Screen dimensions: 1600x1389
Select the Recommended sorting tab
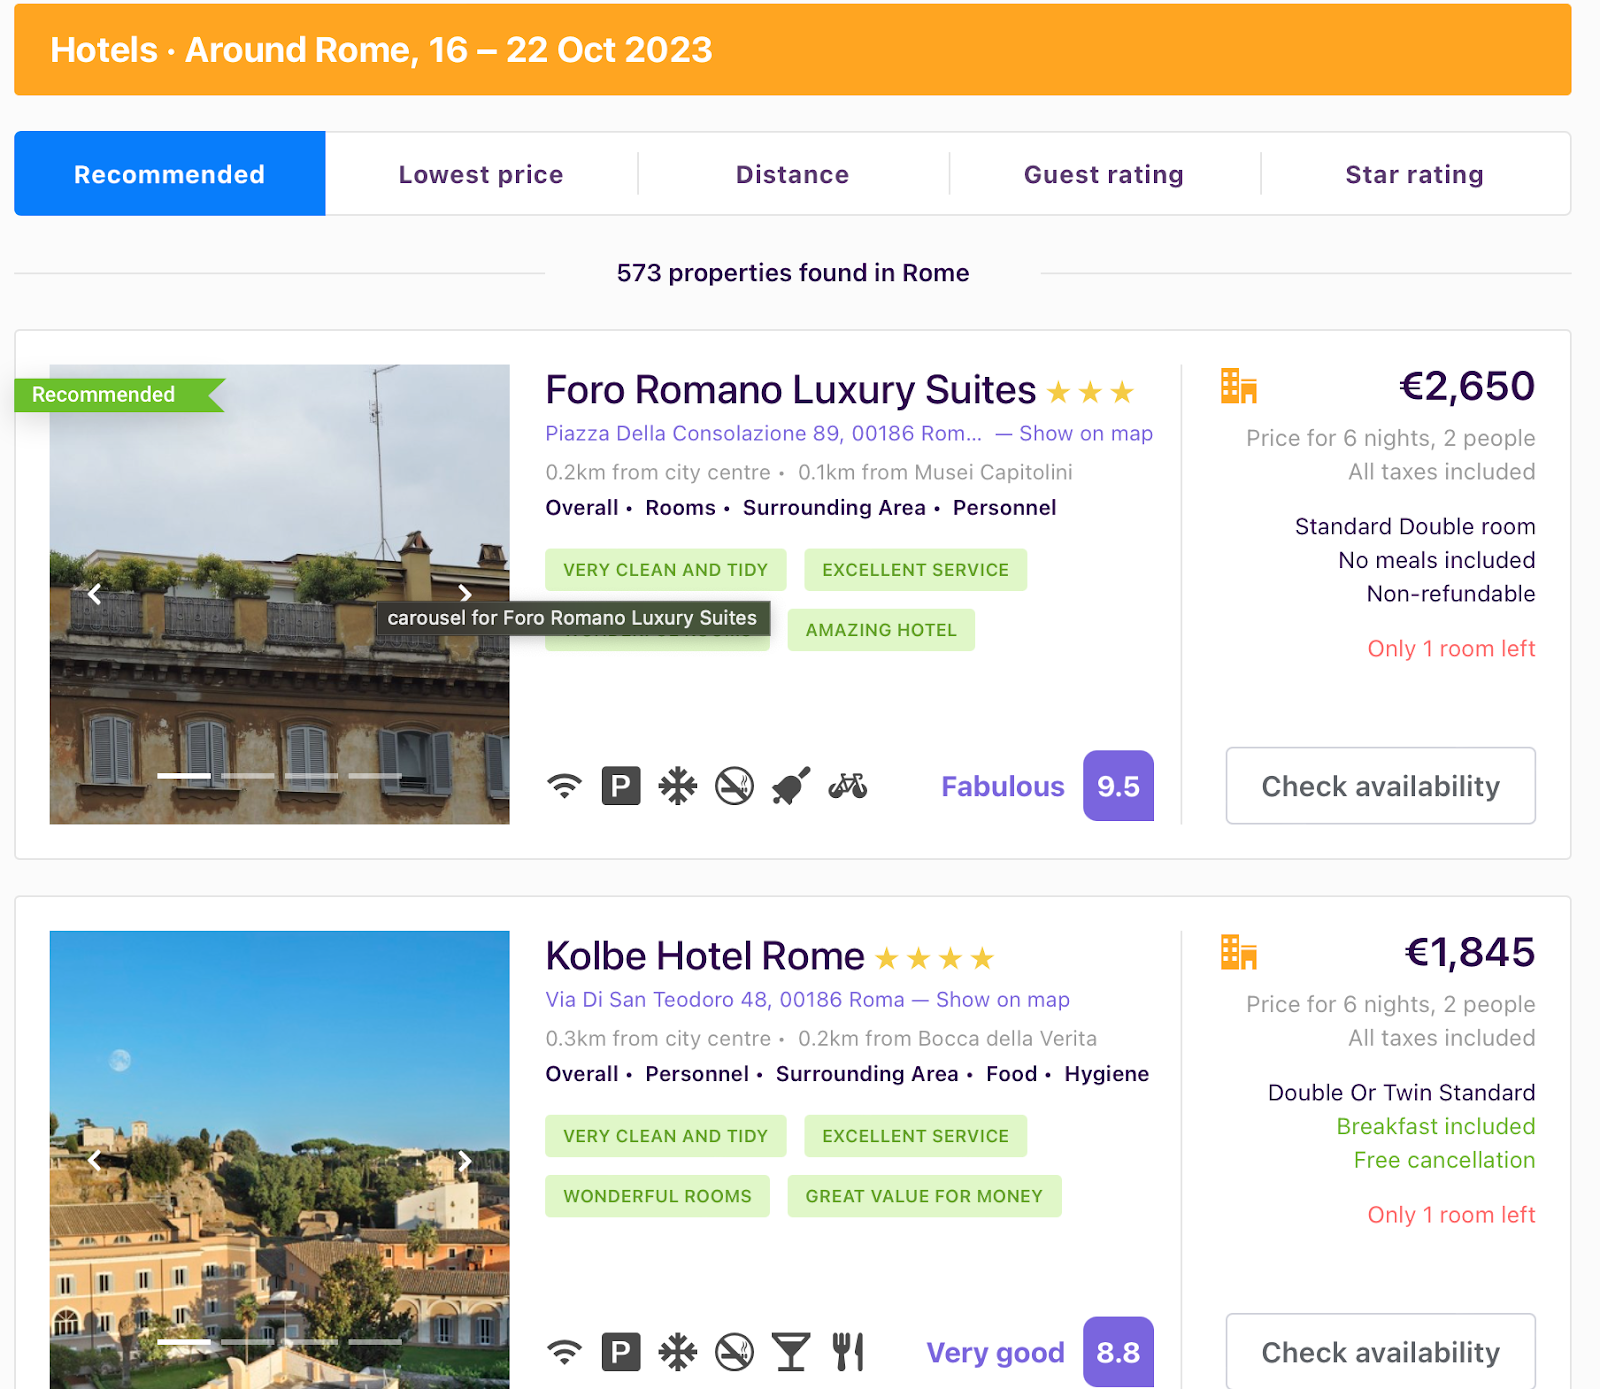coord(170,174)
